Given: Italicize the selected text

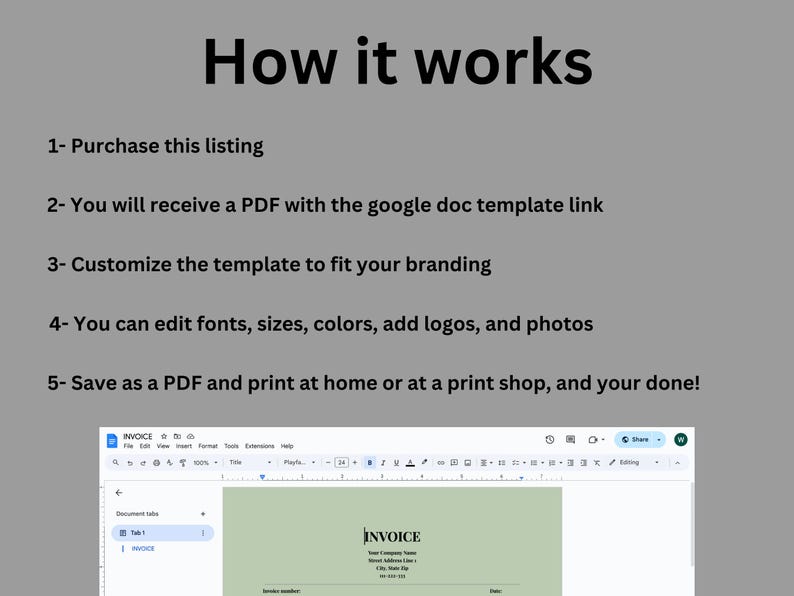Looking at the screenshot, I should point(383,463).
